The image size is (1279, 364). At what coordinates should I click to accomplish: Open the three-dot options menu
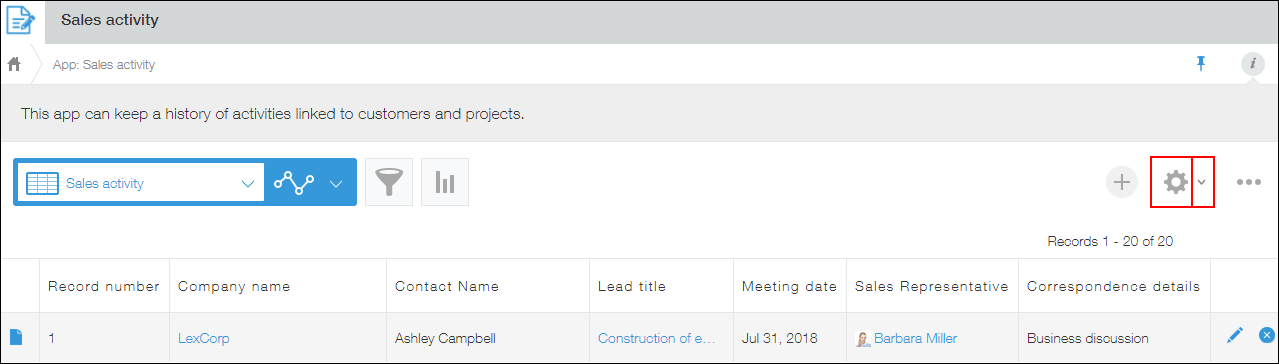pos(1248,182)
